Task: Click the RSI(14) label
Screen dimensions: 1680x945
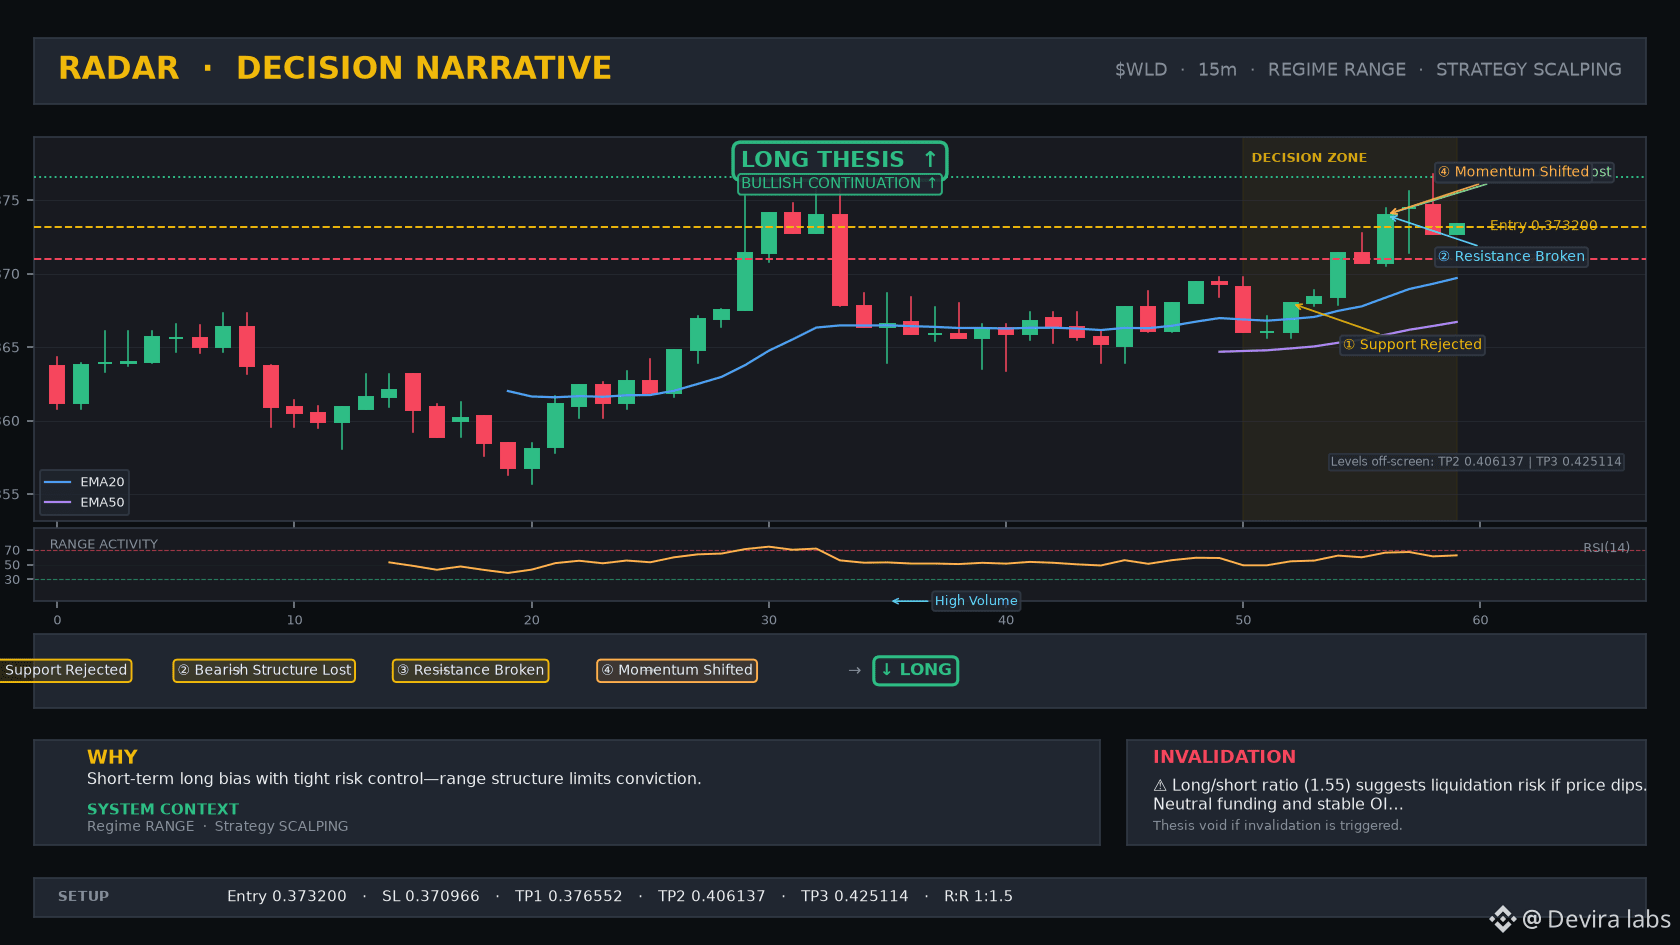Action: tap(1606, 548)
